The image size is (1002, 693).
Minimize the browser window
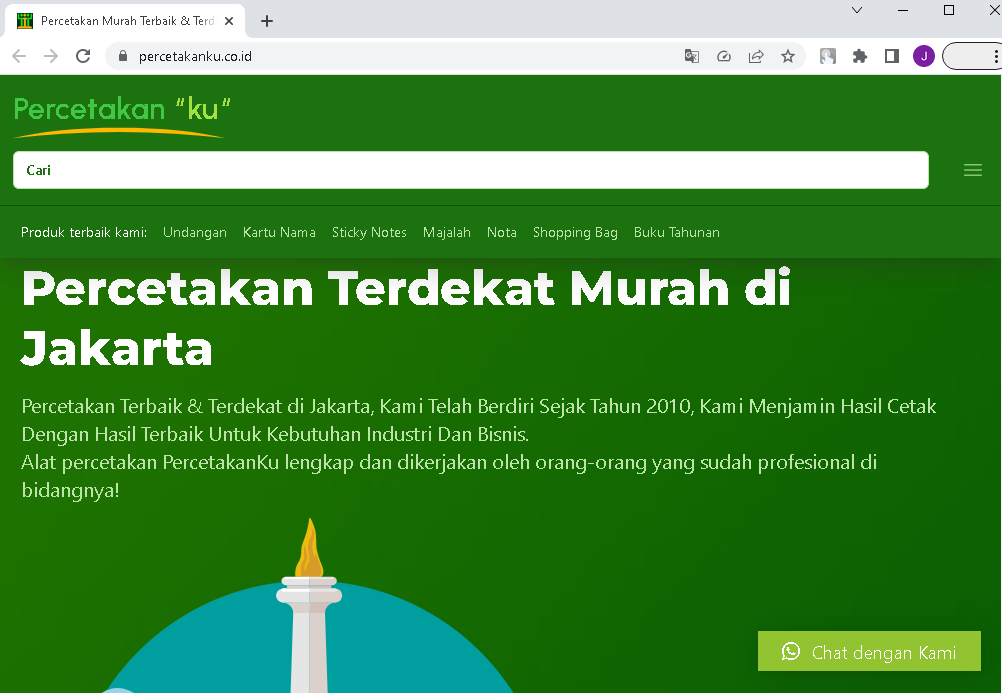tap(903, 10)
